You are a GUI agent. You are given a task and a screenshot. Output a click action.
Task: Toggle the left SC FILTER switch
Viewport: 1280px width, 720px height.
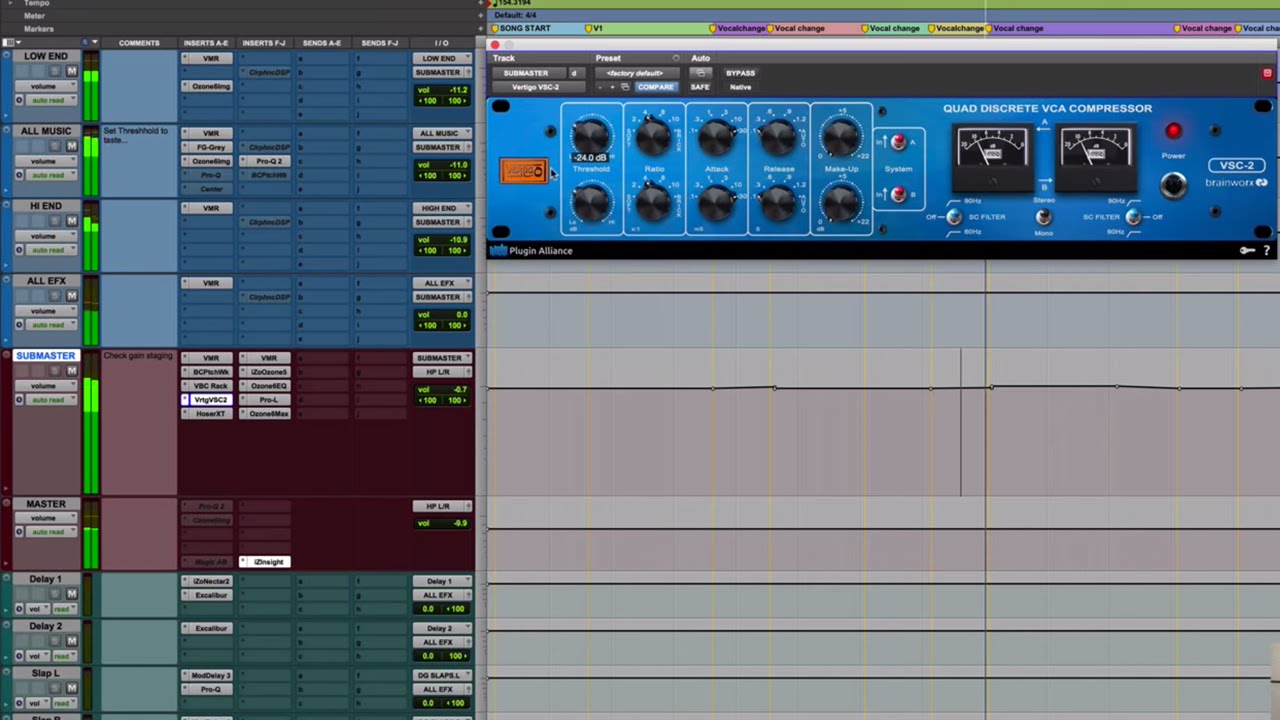pyautogui.click(x=953, y=217)
